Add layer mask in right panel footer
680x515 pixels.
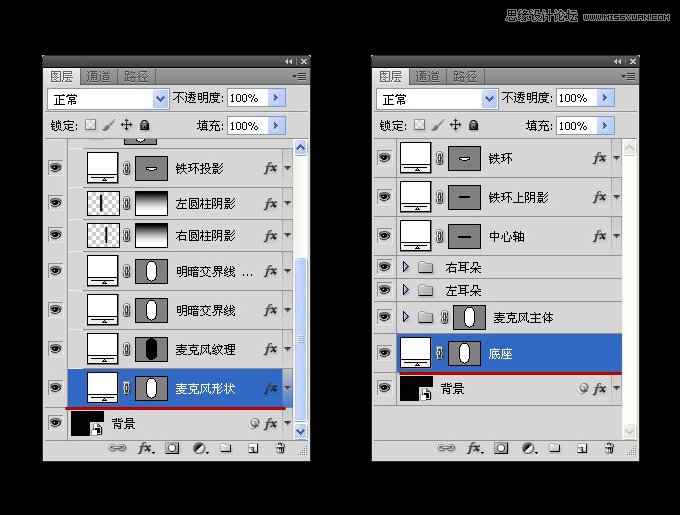coord(501,448)
